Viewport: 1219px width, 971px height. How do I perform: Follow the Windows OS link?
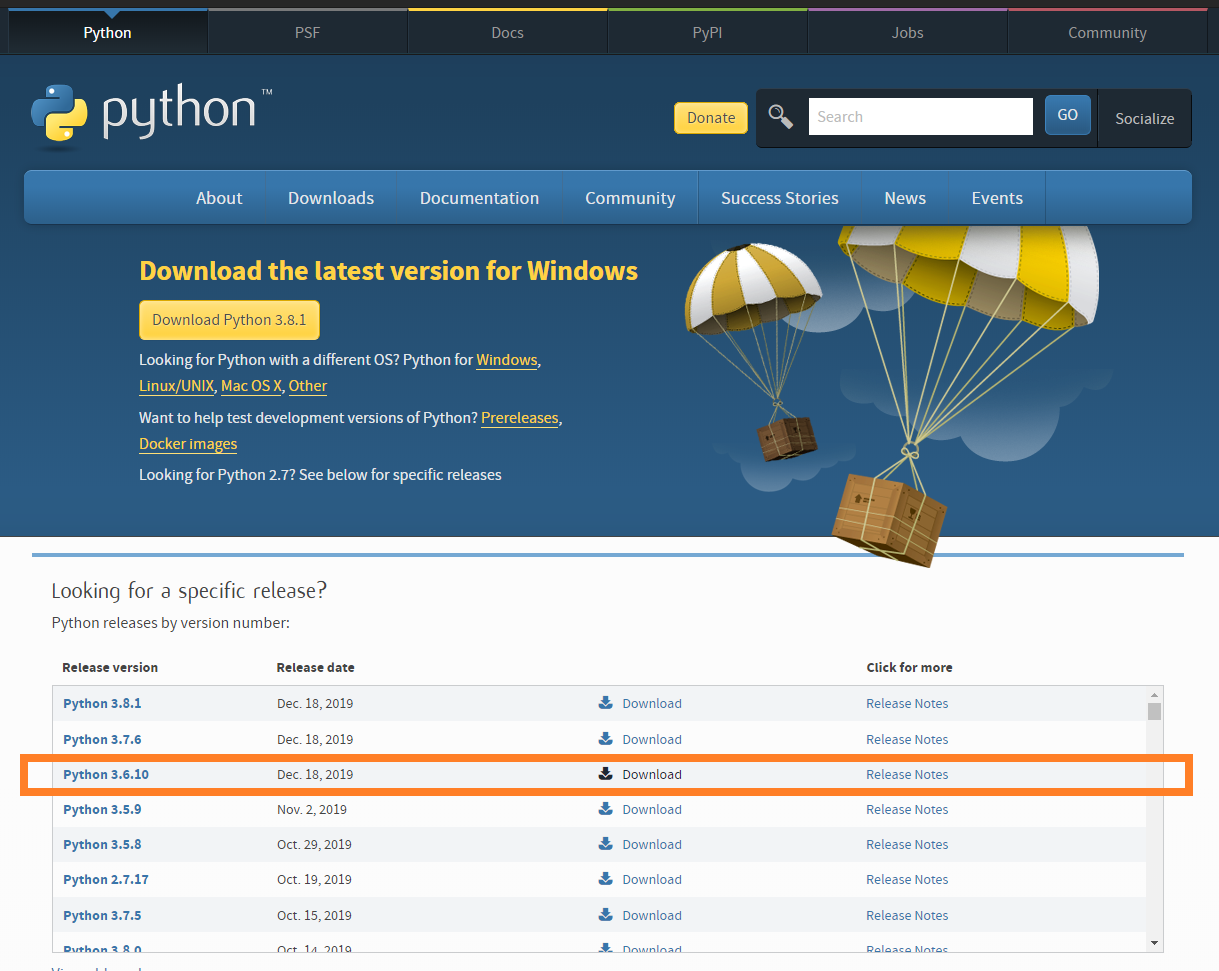tap(507, 360)
